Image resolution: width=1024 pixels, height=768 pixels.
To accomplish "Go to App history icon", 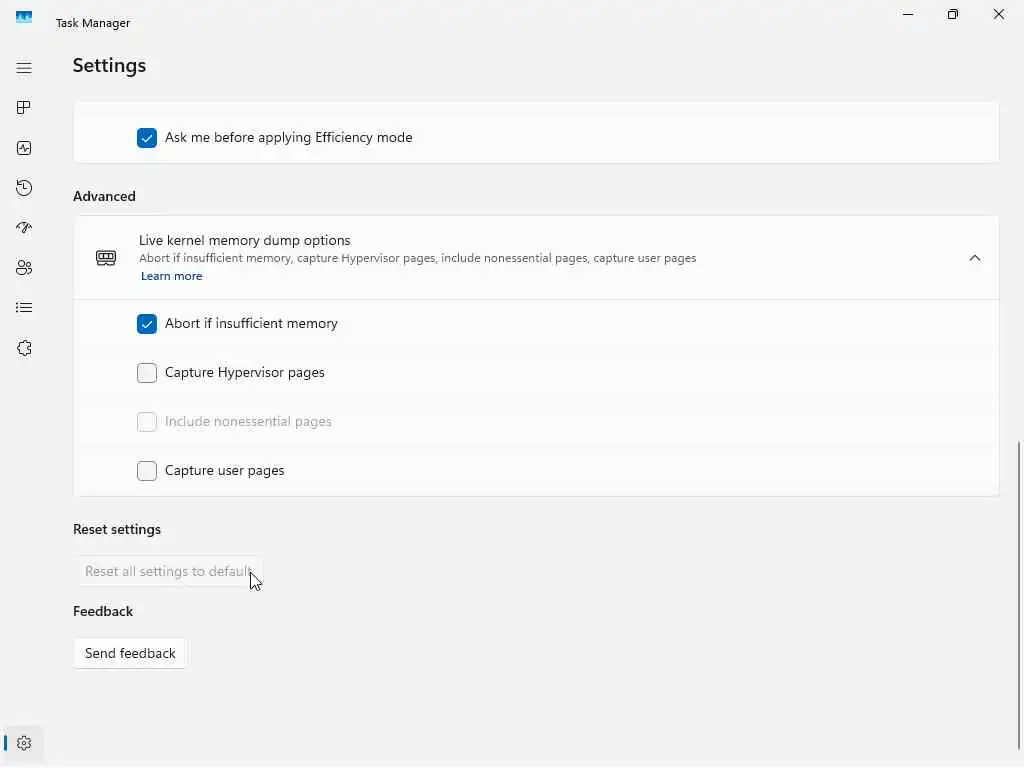I will click(x=24, y=188).
